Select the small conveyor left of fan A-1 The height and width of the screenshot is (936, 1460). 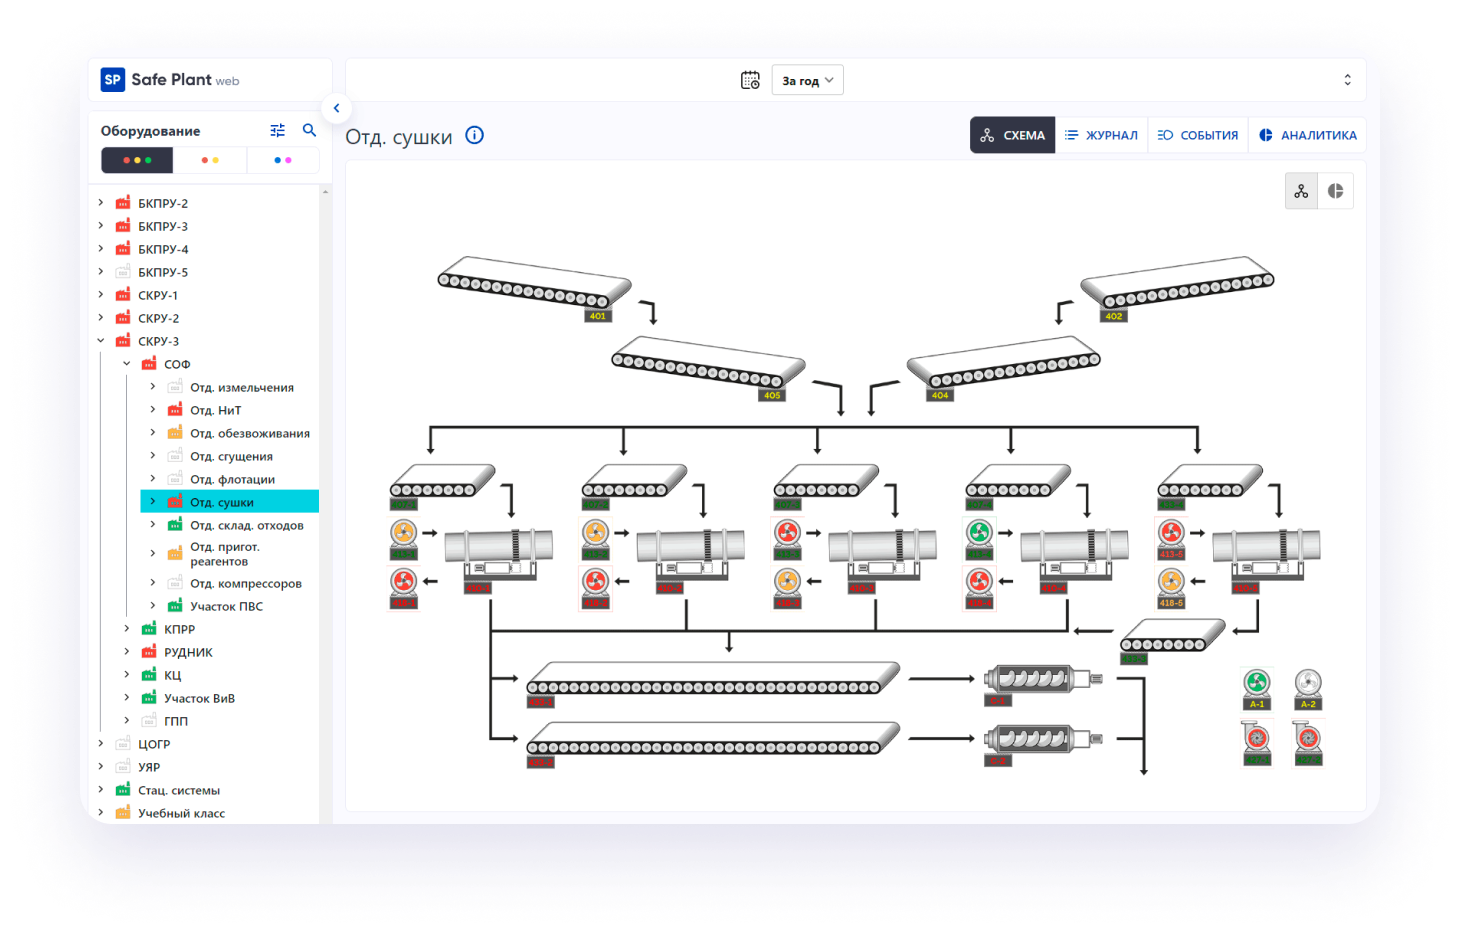1172,640
